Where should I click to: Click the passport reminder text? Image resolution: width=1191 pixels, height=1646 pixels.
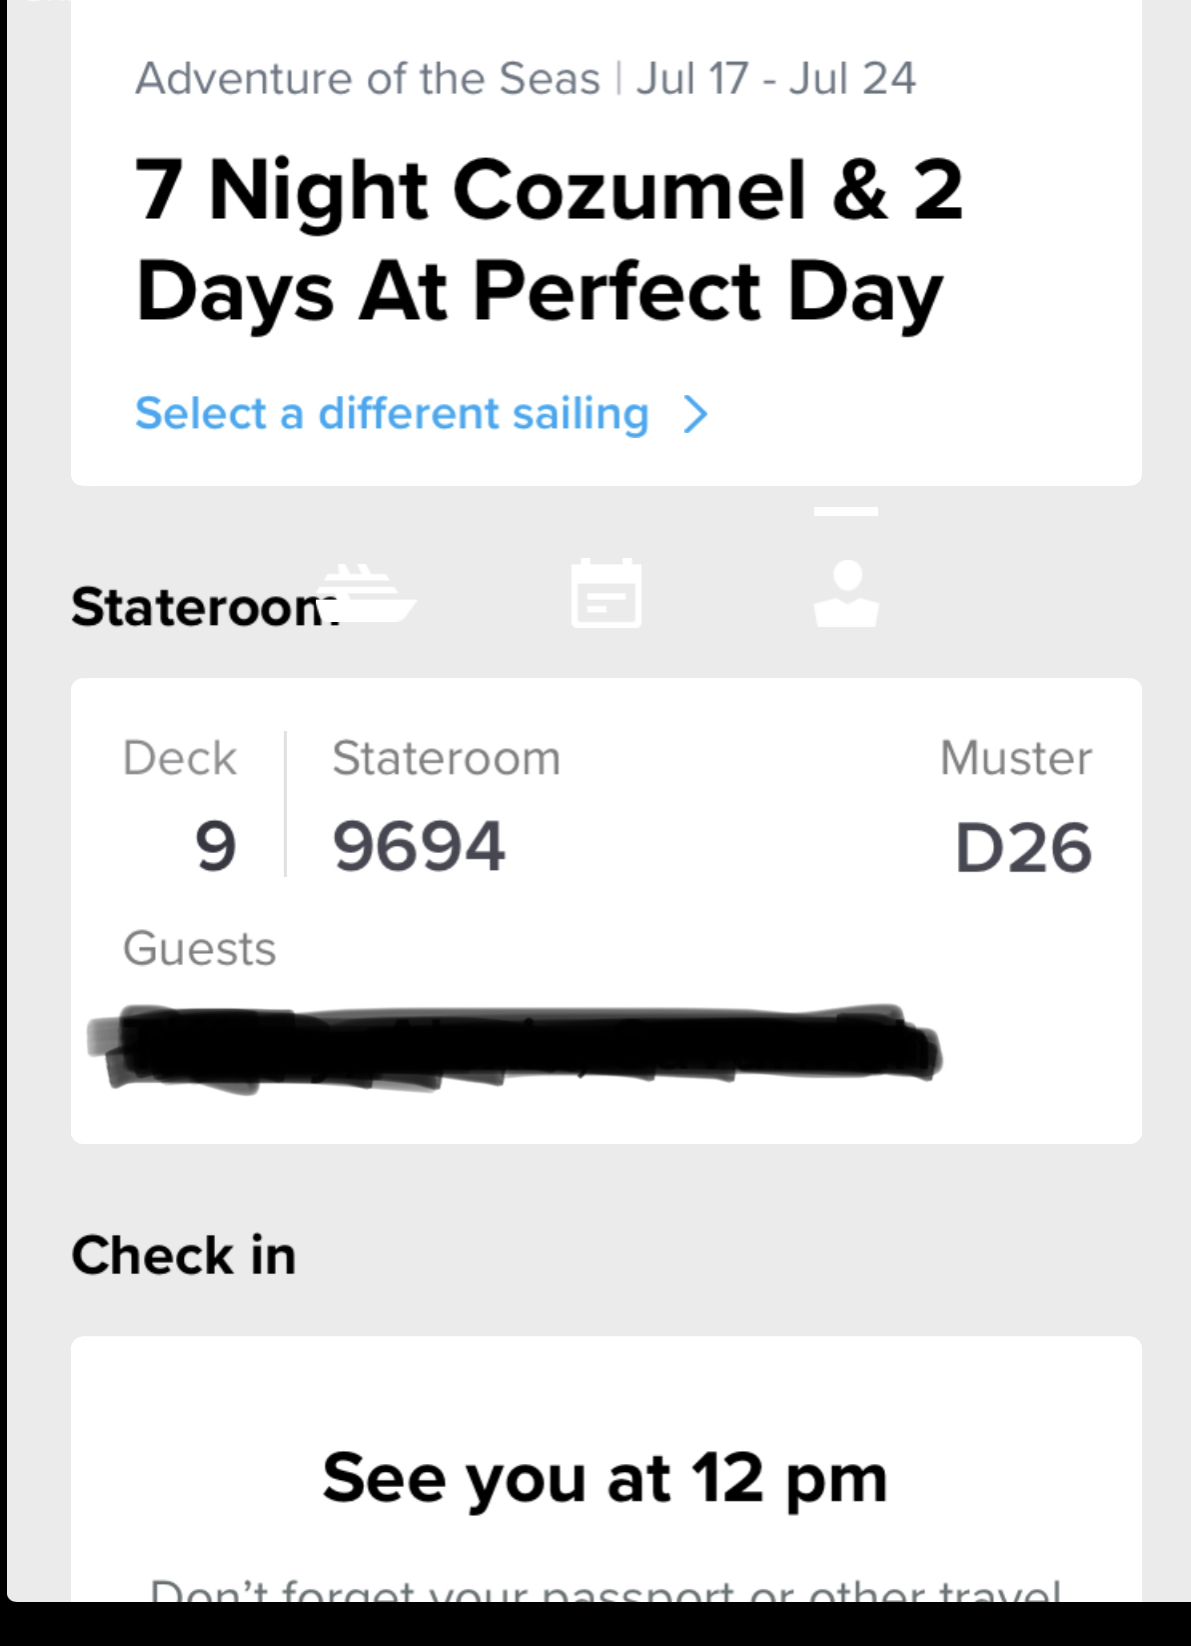point(606,1590)
